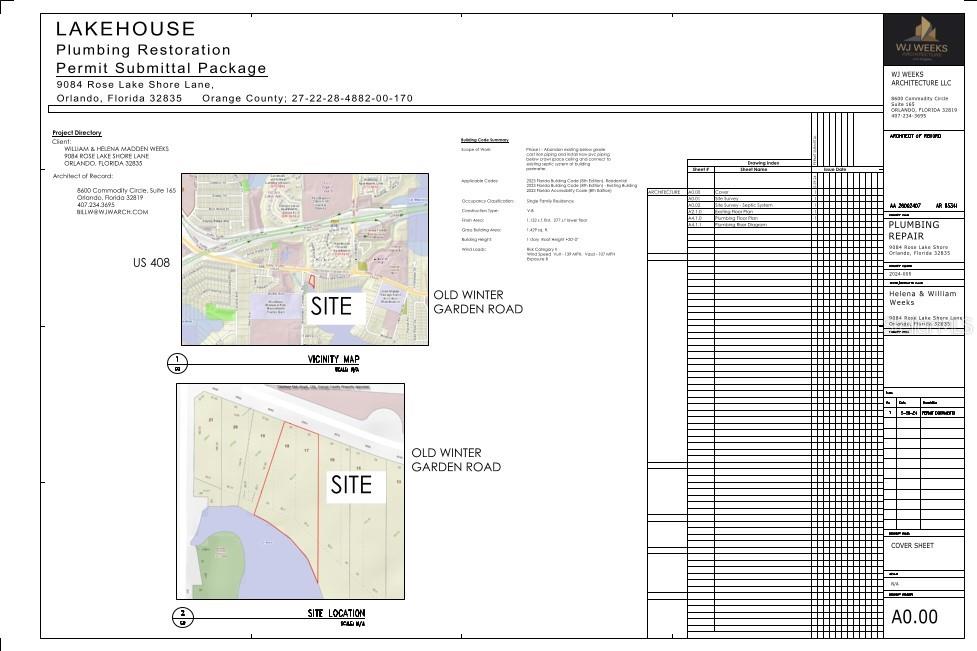The width and height of the screenshot is (977, 651).
Task: Click the WJ Weeks Architecture logo
Action: (924, 40)
